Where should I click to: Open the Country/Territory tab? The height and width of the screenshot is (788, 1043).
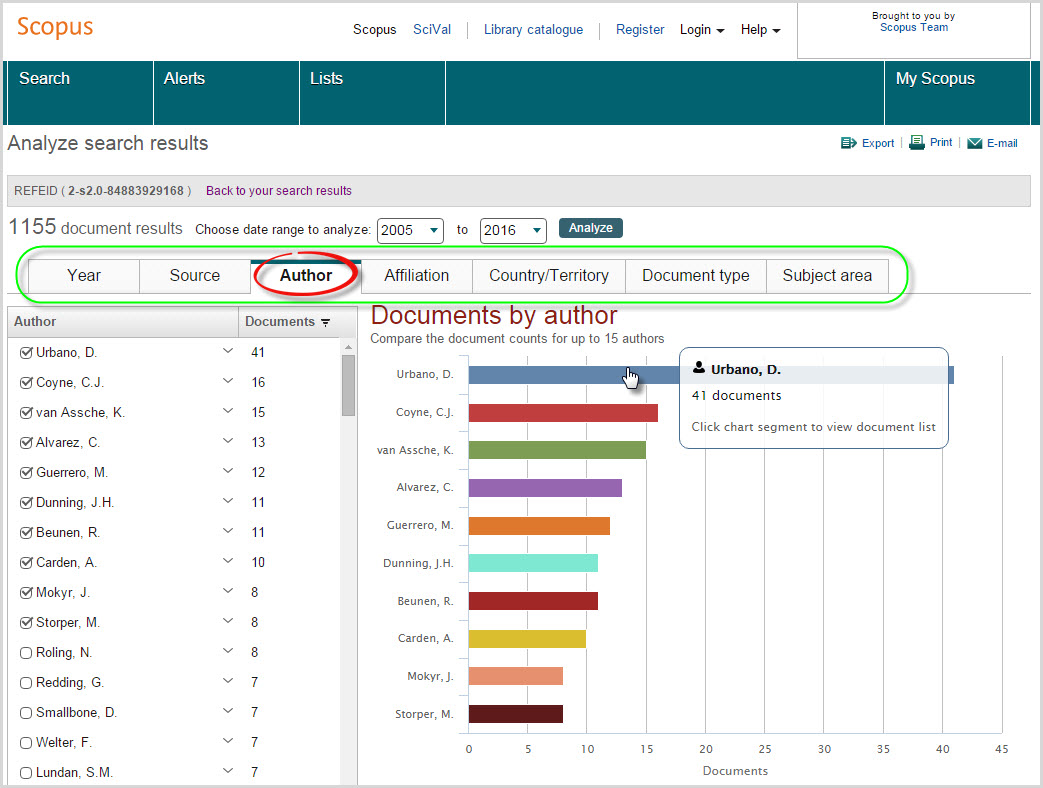click(549, 276)
